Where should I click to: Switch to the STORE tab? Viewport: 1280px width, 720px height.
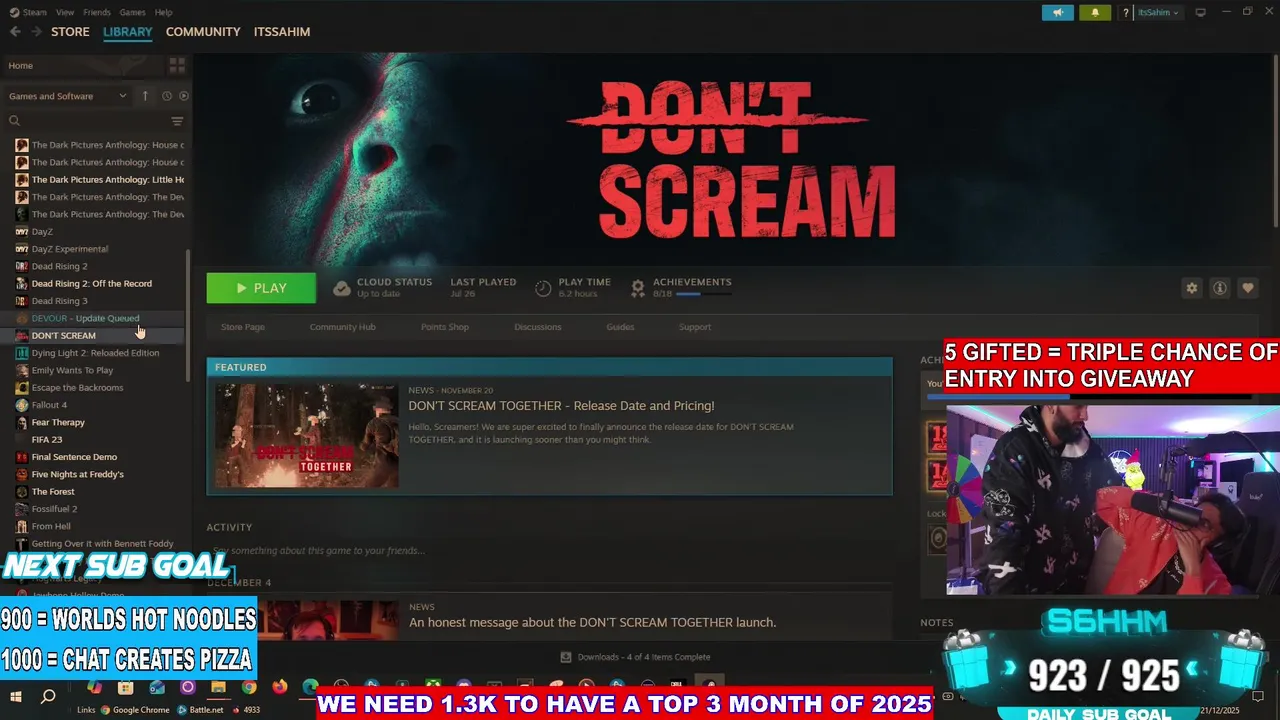click(x=70, y=32)
